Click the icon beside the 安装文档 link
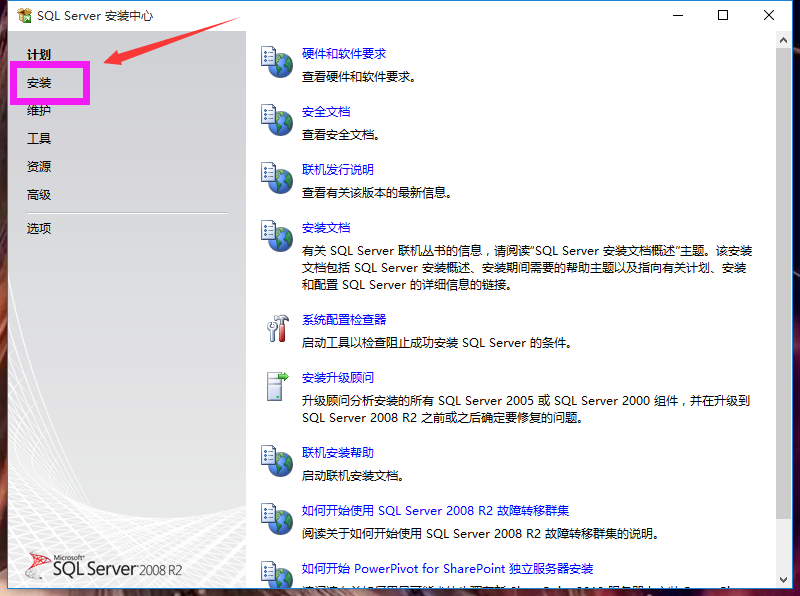This screenshot has height=596, width=800. [x=277, y=236]
